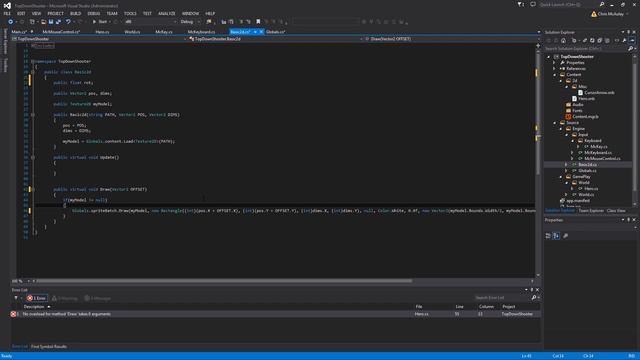640x360 pixels.
Task: Collapse the Source folder in Solution Explorer
Action: coord(554,122)
